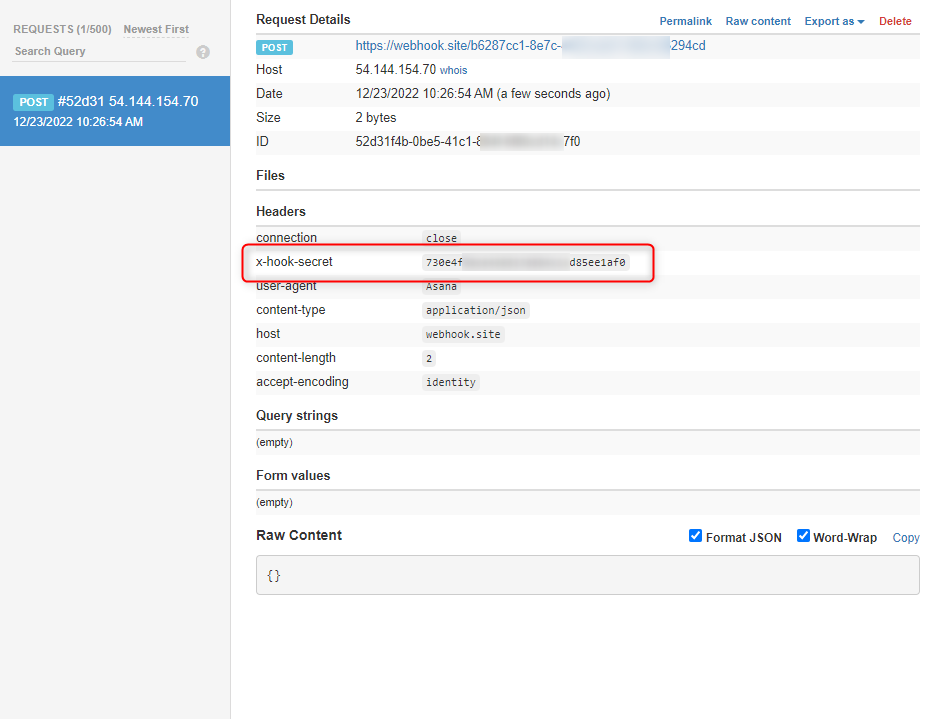Open the Permalink link
The width and height of the screenshot is (937, 719).
coord(685,22)
